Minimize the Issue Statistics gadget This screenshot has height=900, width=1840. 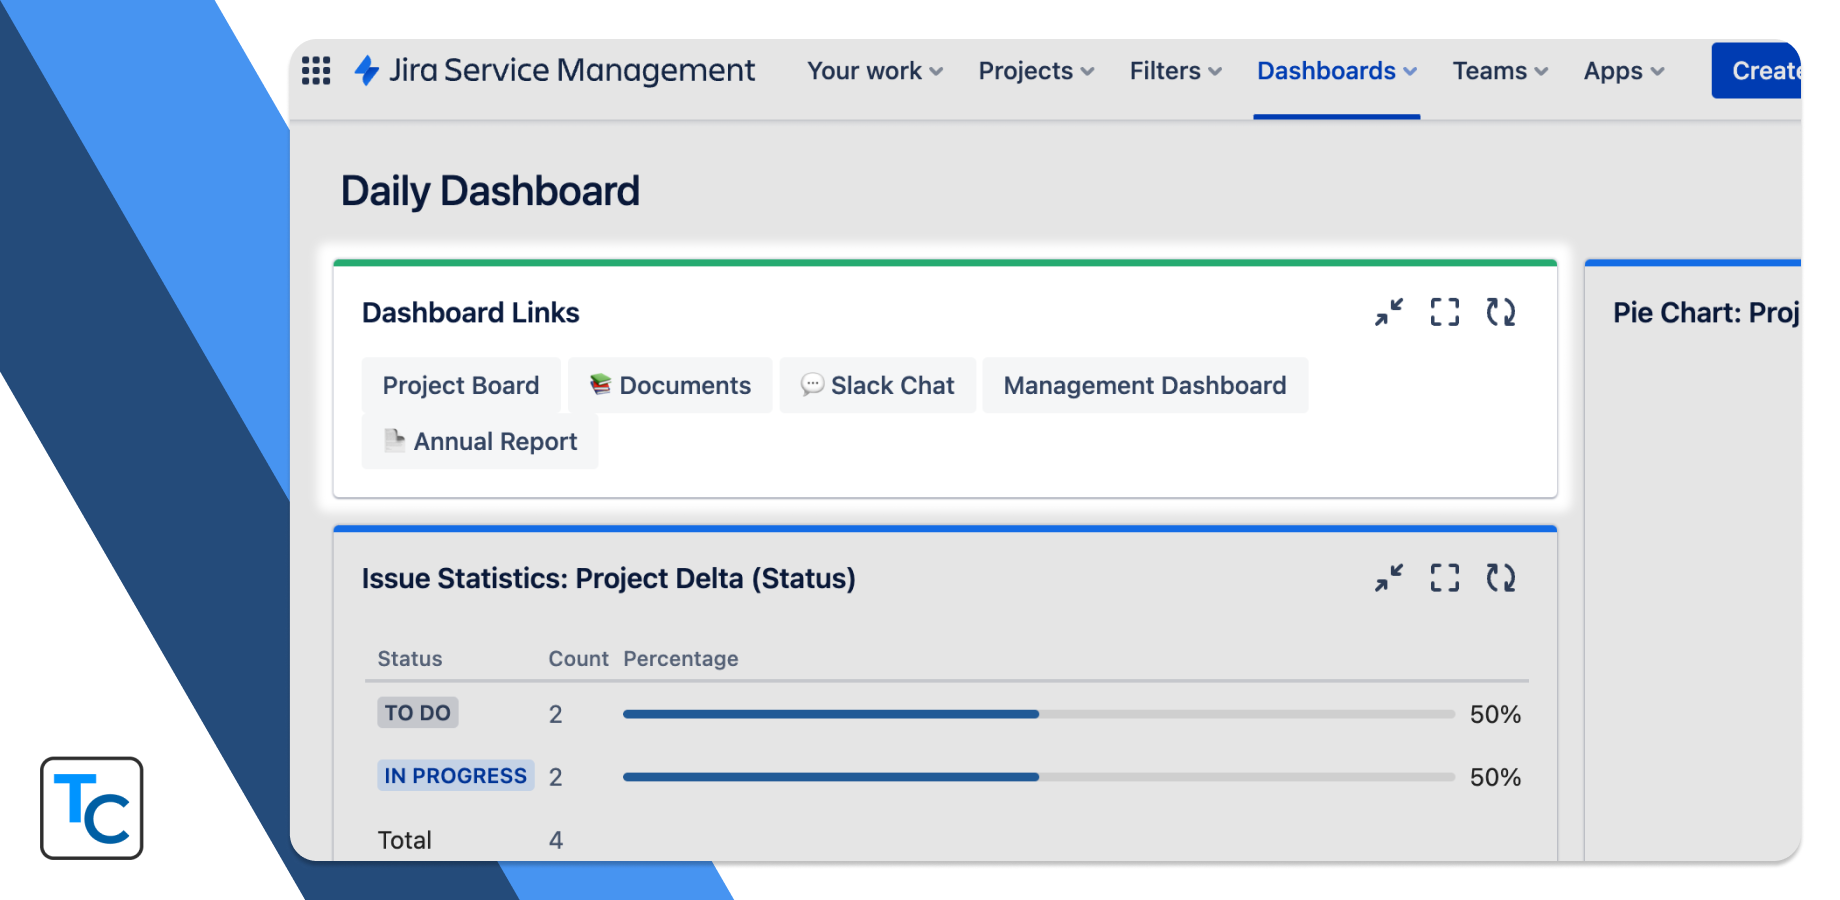click(x=1389, y=578)
